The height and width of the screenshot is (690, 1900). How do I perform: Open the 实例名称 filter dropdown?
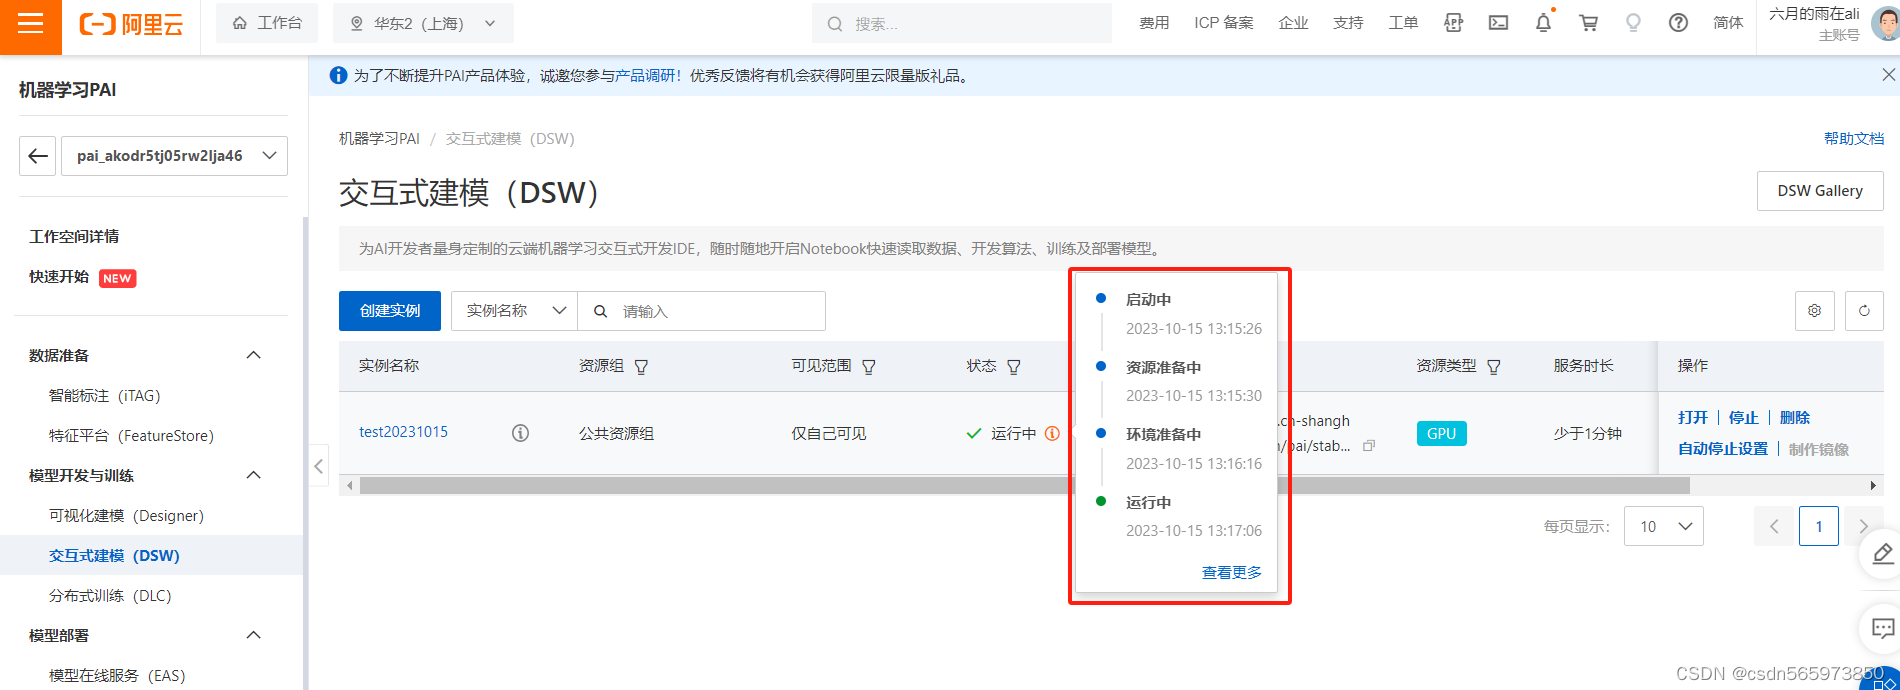tap(514, 311)
